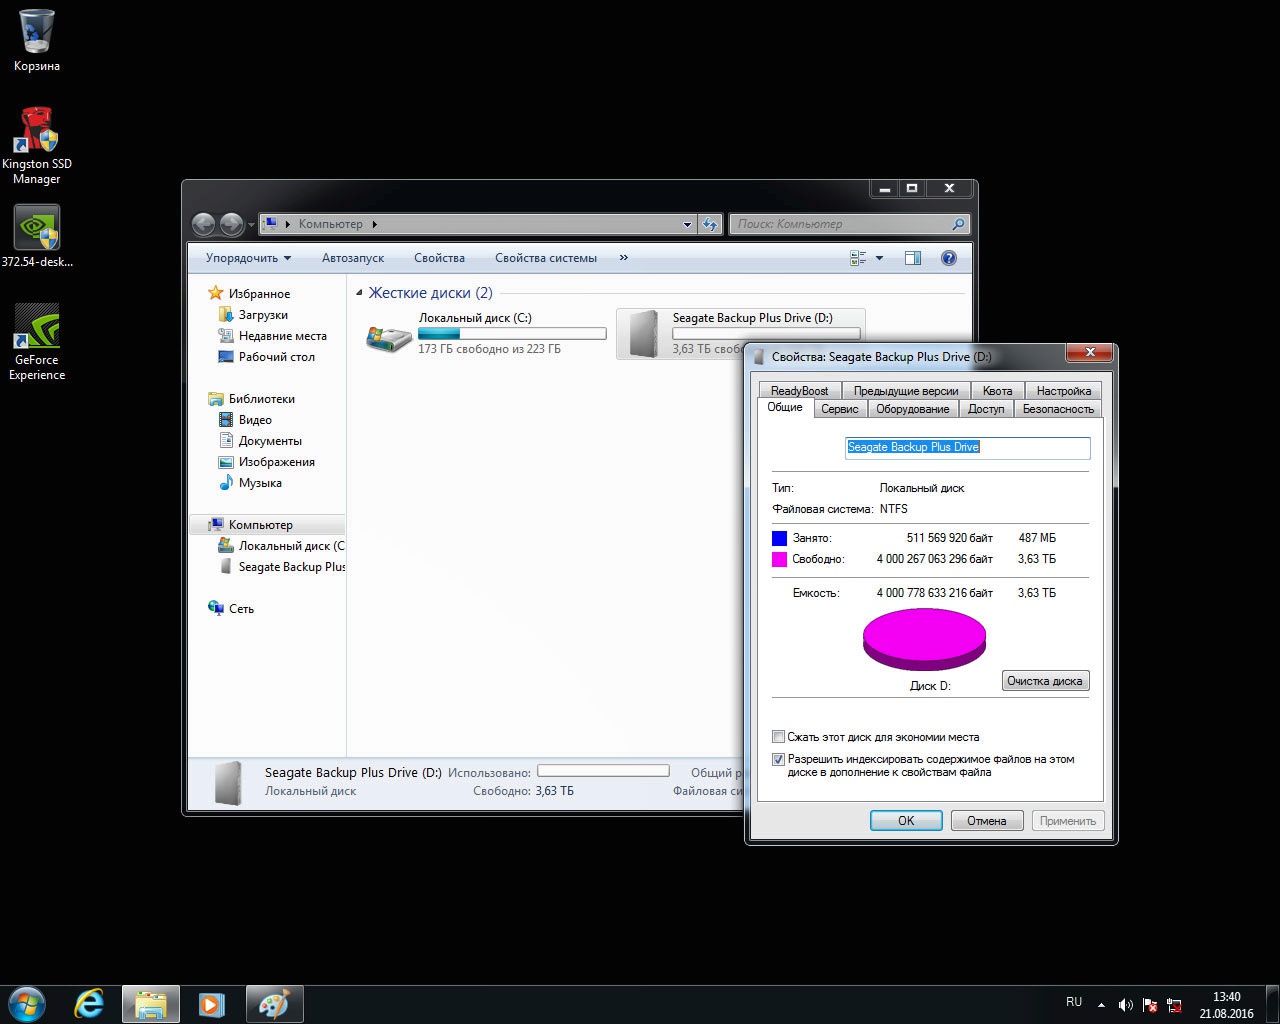Switch to the Оборудование tab
This screenshot has height=1024, width=1280.
pyautogui.click(x=912, y=409)
